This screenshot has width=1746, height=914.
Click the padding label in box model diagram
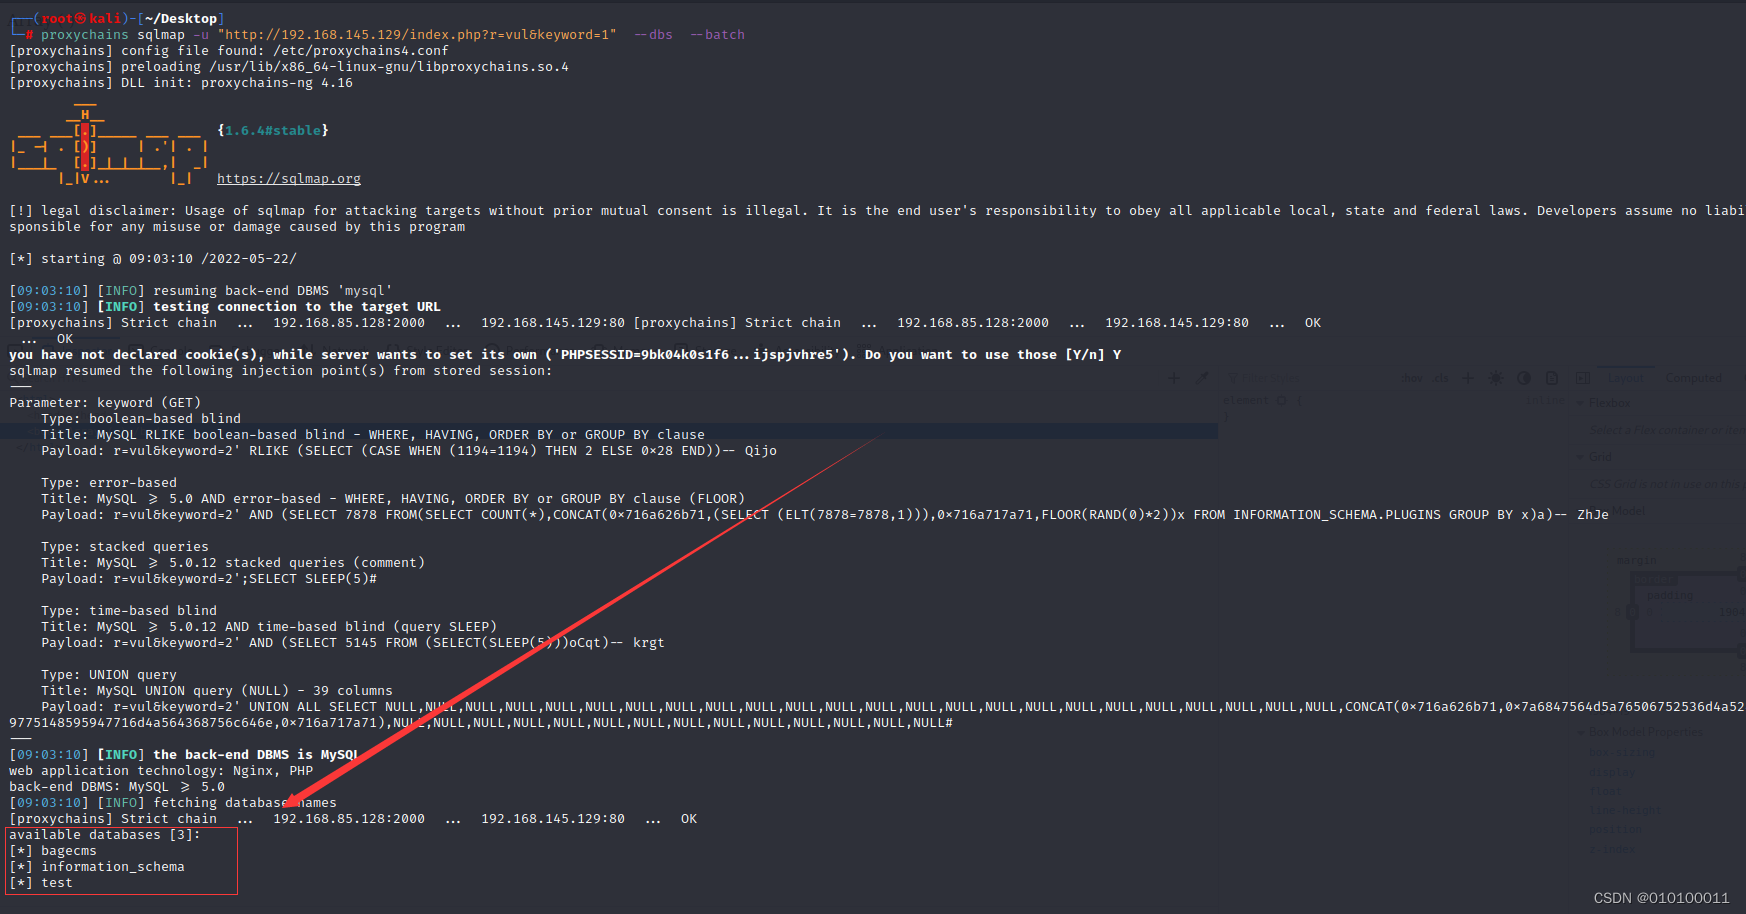pos(1670,595)
